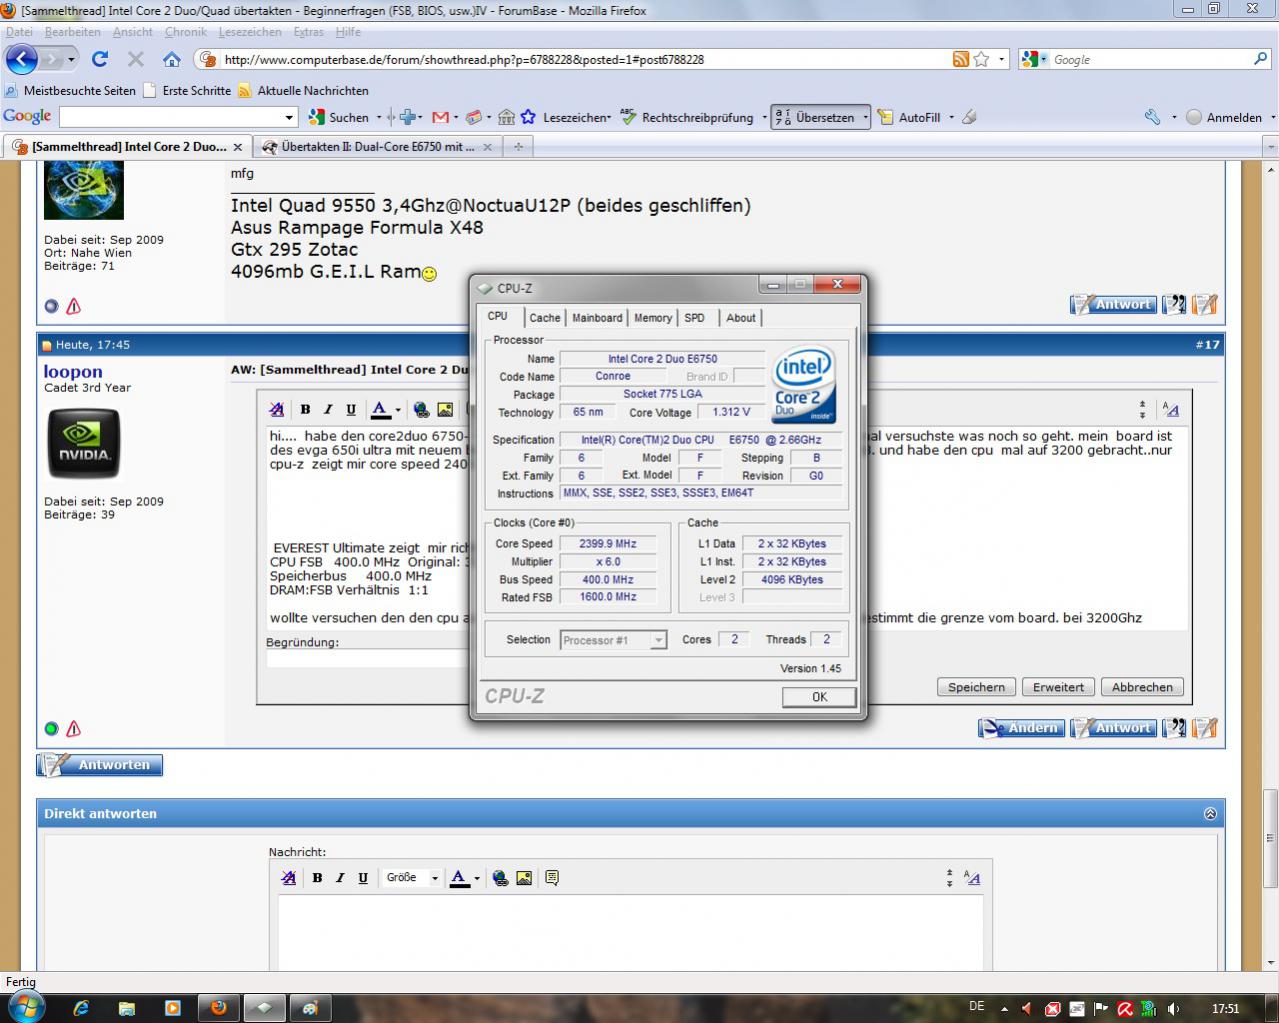Insert image icon in Direkt antworten editor
The image size is (1279, 1023).
[x=524, y=877]
